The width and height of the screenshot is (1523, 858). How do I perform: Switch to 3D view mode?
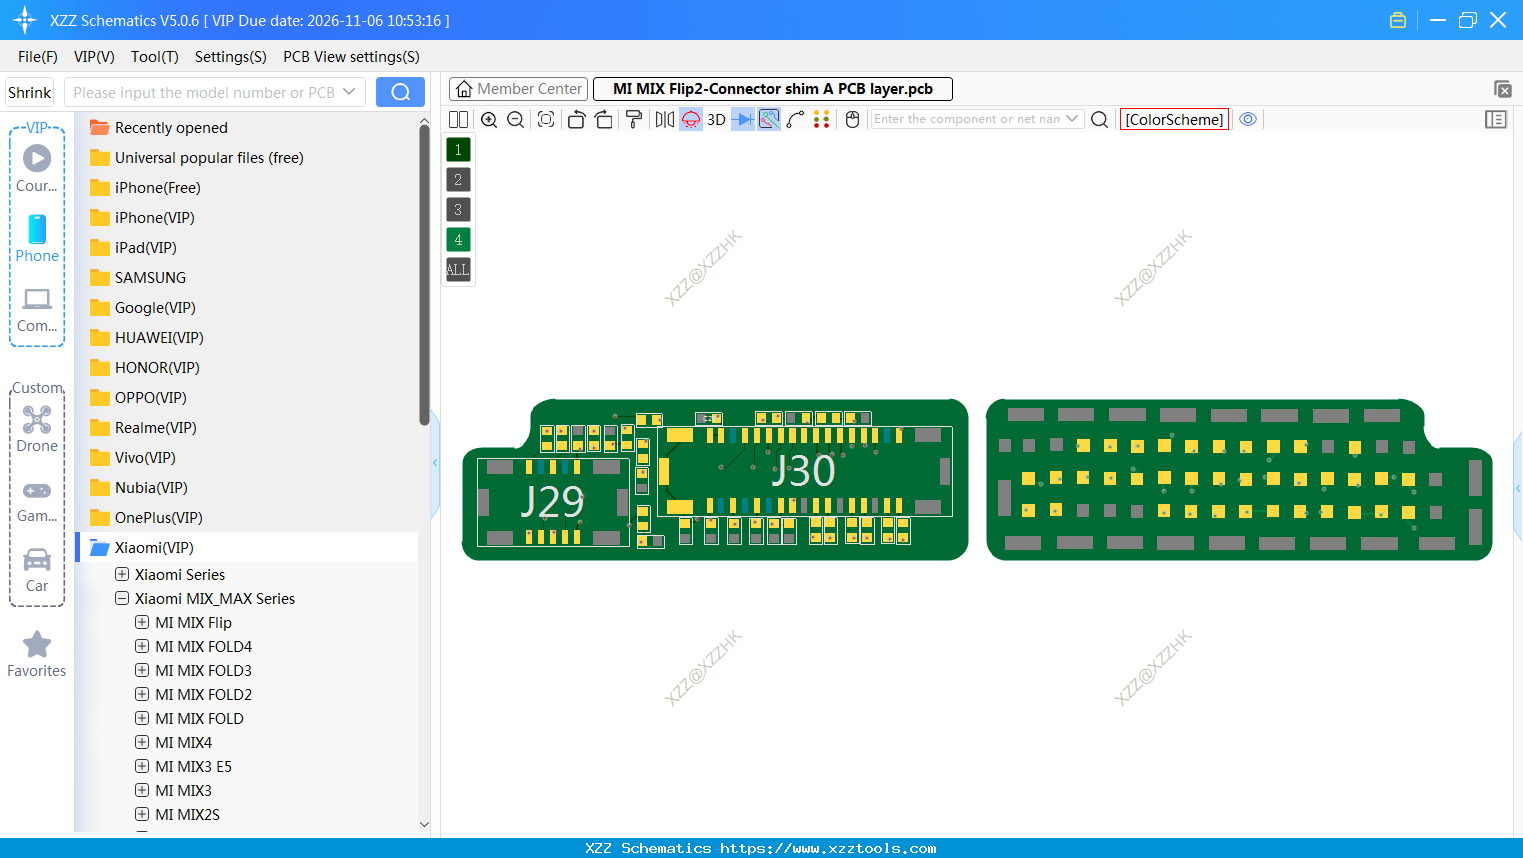(716, 119)
